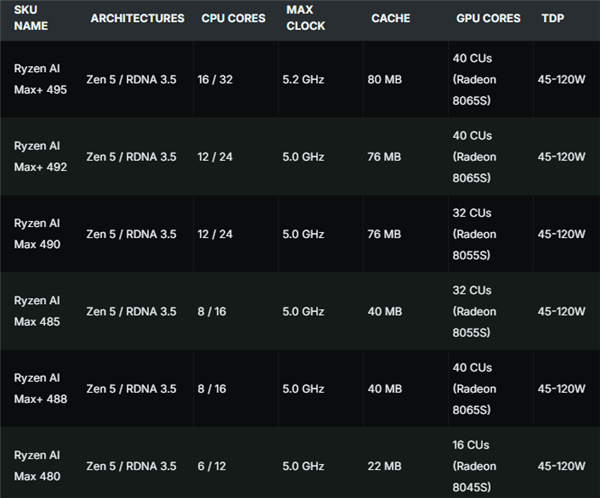Click Zen 5 / RDNA 3.5 in Max+ 495 row

131,80
